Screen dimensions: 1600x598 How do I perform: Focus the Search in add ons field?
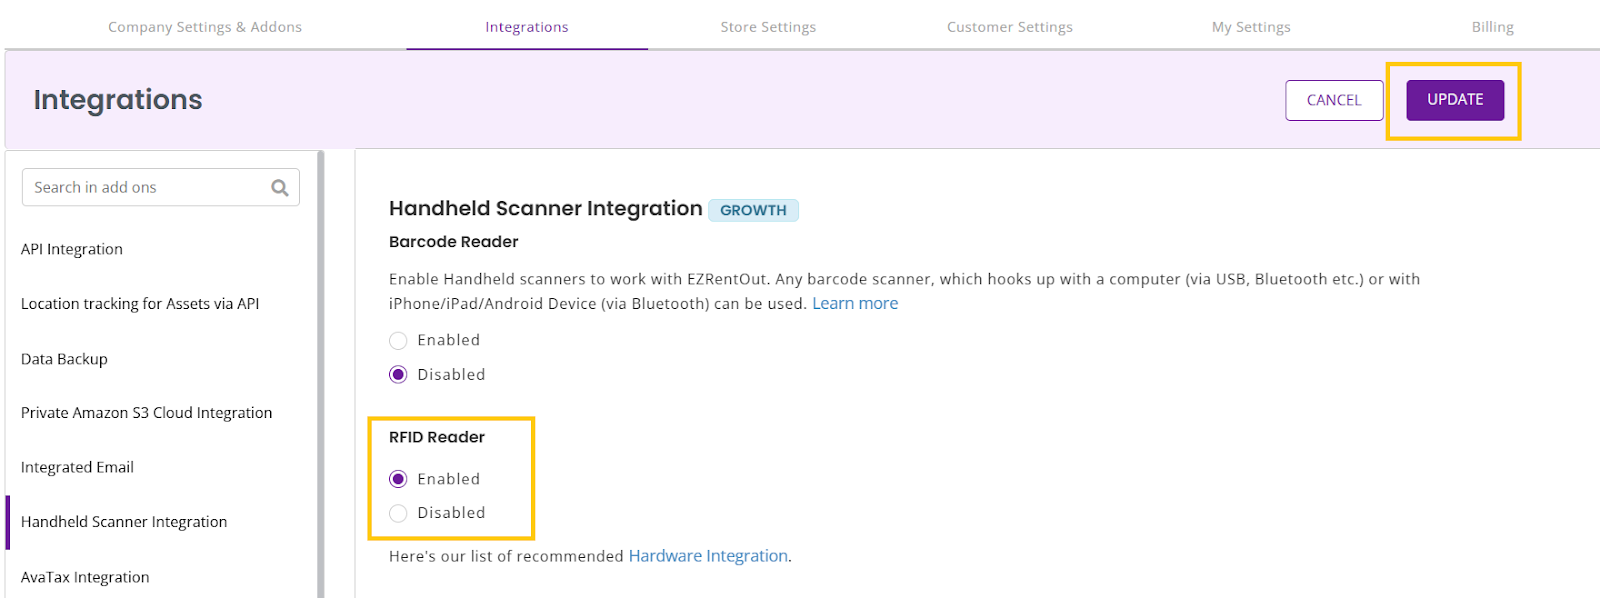pyautogui.click(x=161, y=187)
